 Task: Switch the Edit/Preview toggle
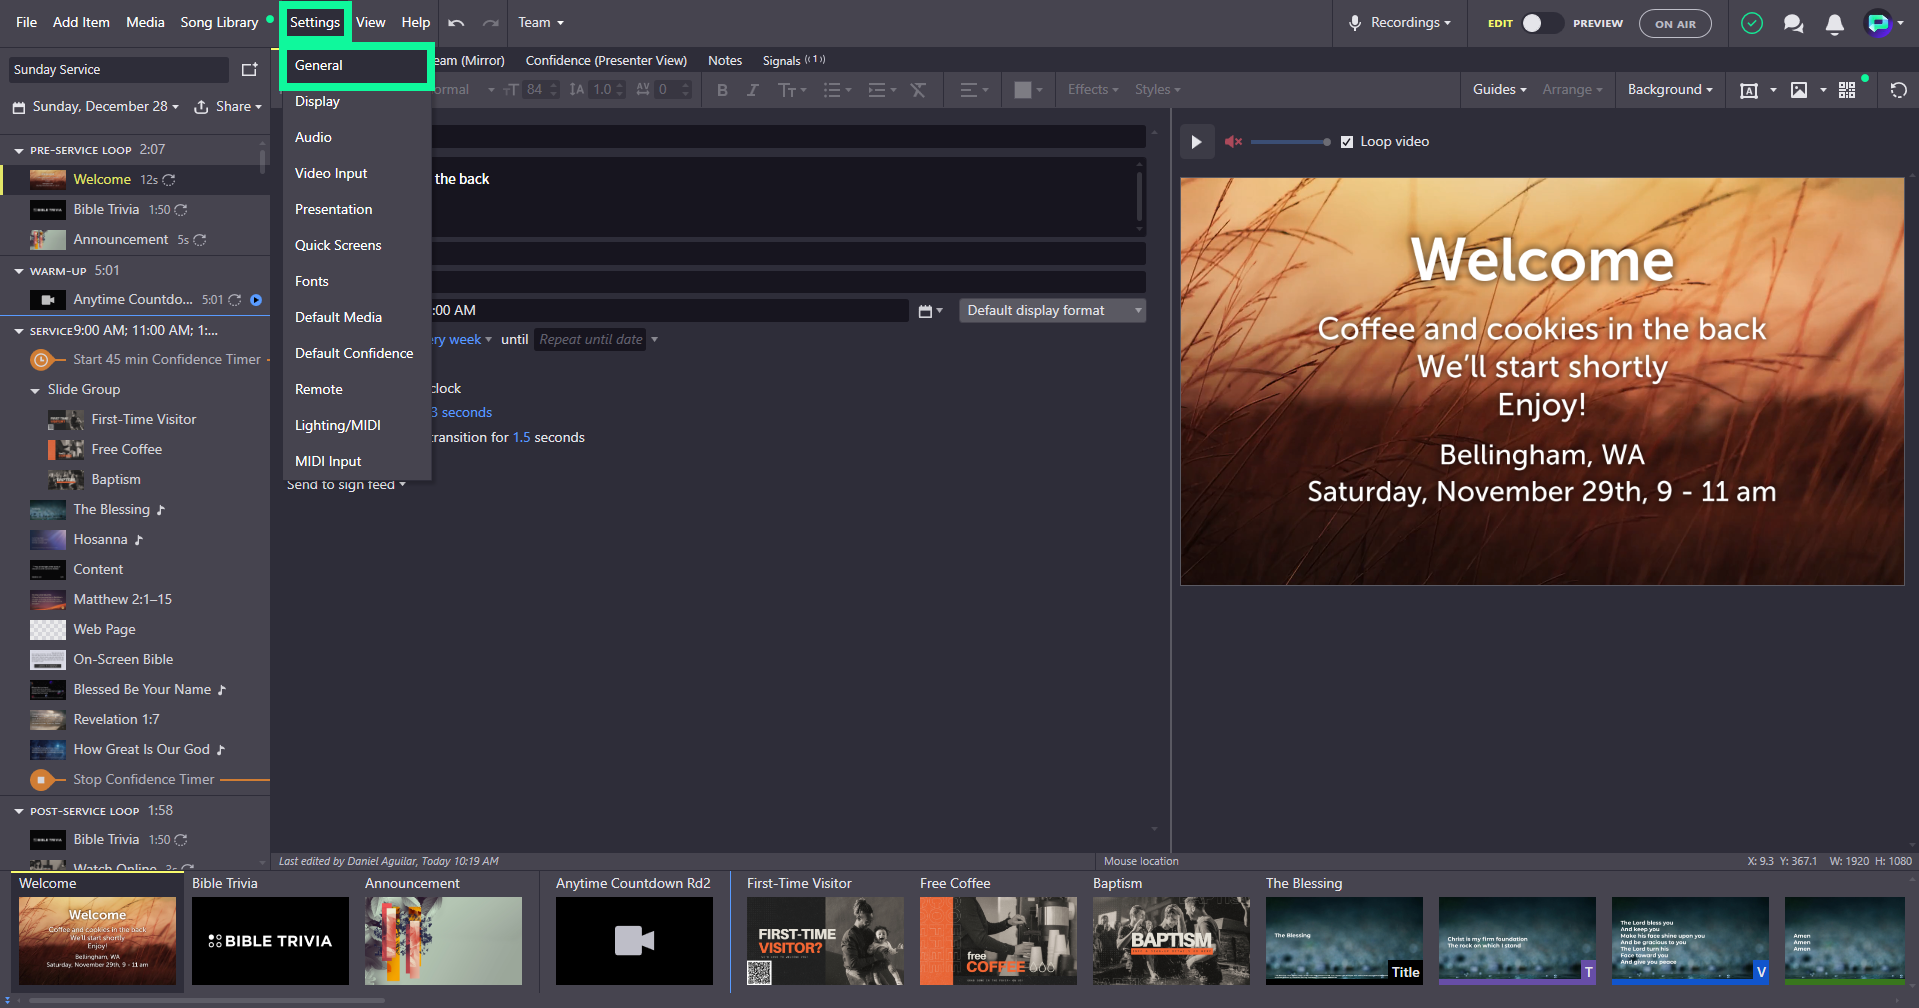pos(1541,23)
